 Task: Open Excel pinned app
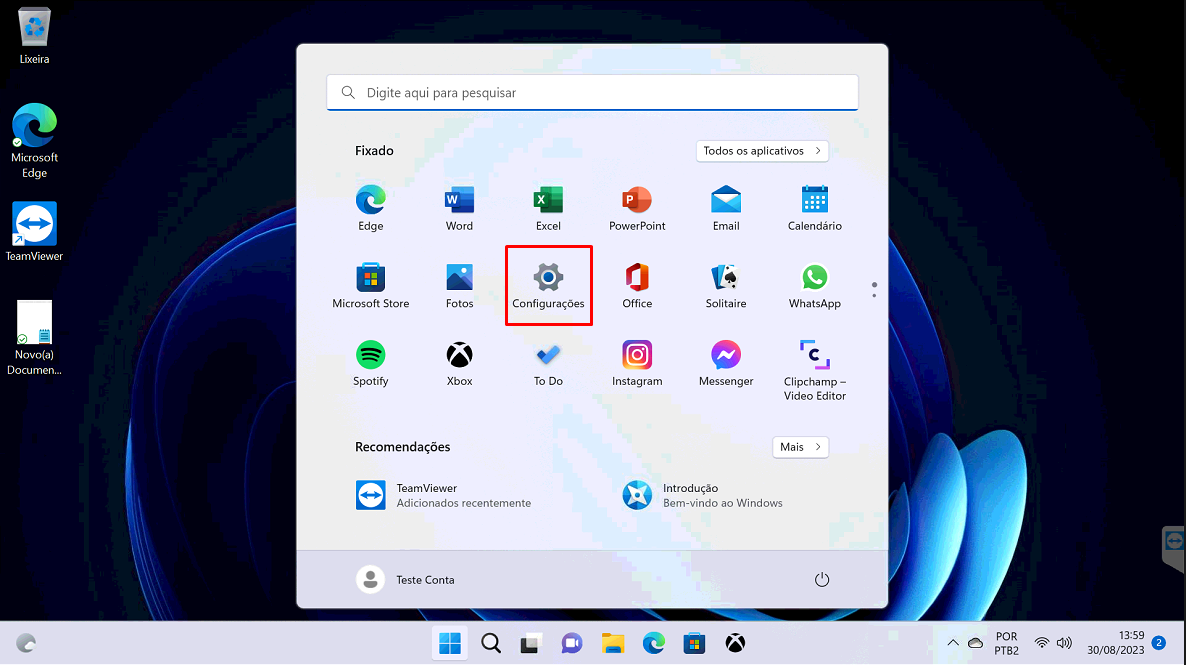click(x=548, y=208)
